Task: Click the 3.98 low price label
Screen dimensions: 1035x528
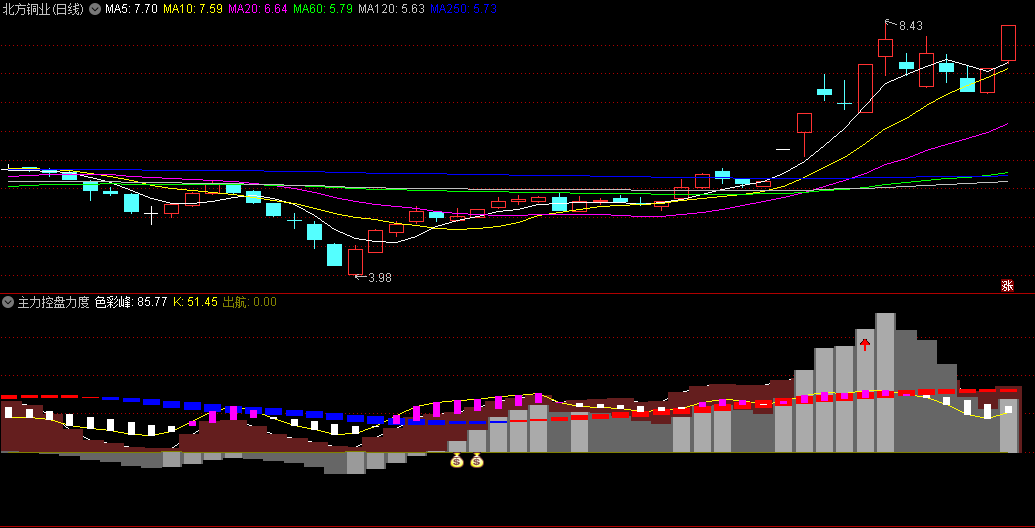Action: pos(380,278)
